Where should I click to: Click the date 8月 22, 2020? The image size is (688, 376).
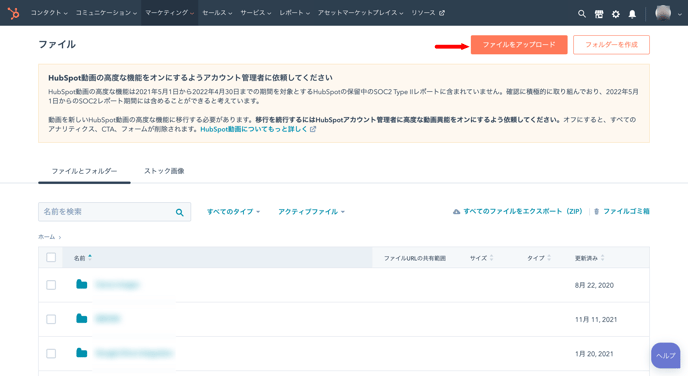tap(594, 285)
